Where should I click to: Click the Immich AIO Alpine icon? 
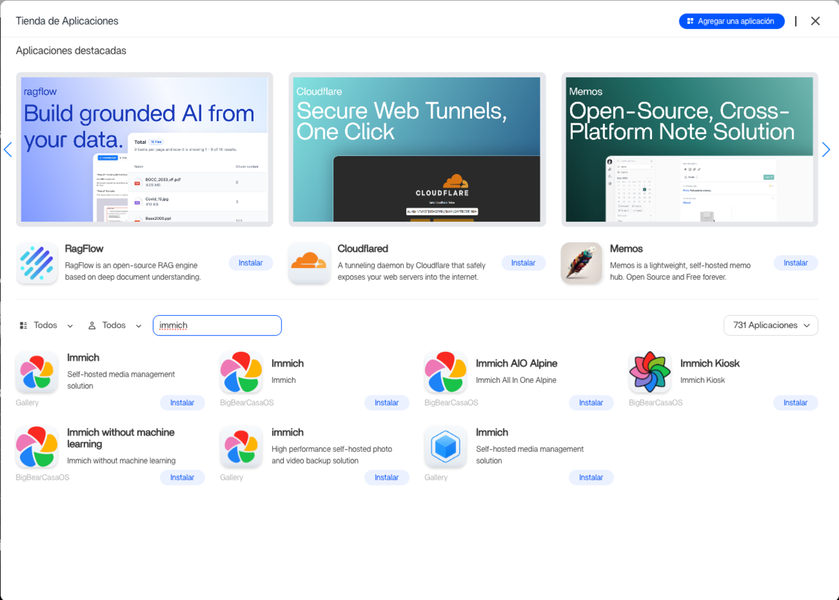pyautogui.click(x=445, y=372)
